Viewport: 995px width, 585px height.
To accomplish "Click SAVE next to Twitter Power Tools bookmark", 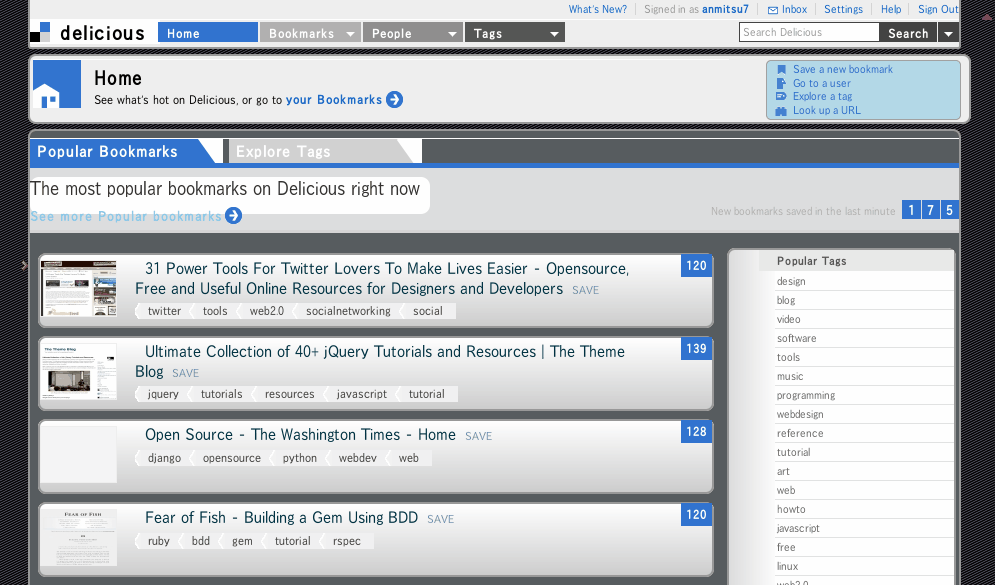I will click(586, 290).
